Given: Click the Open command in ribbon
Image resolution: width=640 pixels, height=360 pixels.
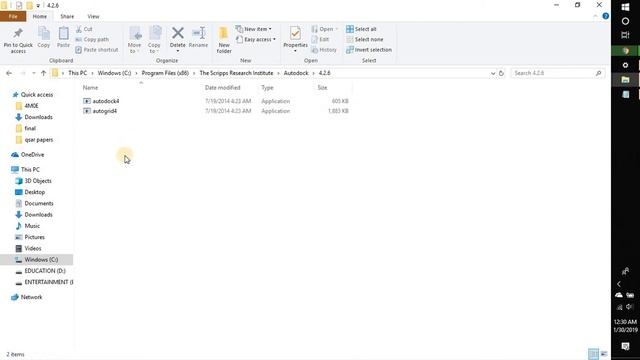Looking at the screenshot, I should pyautogui.click(x=324, y=29).
